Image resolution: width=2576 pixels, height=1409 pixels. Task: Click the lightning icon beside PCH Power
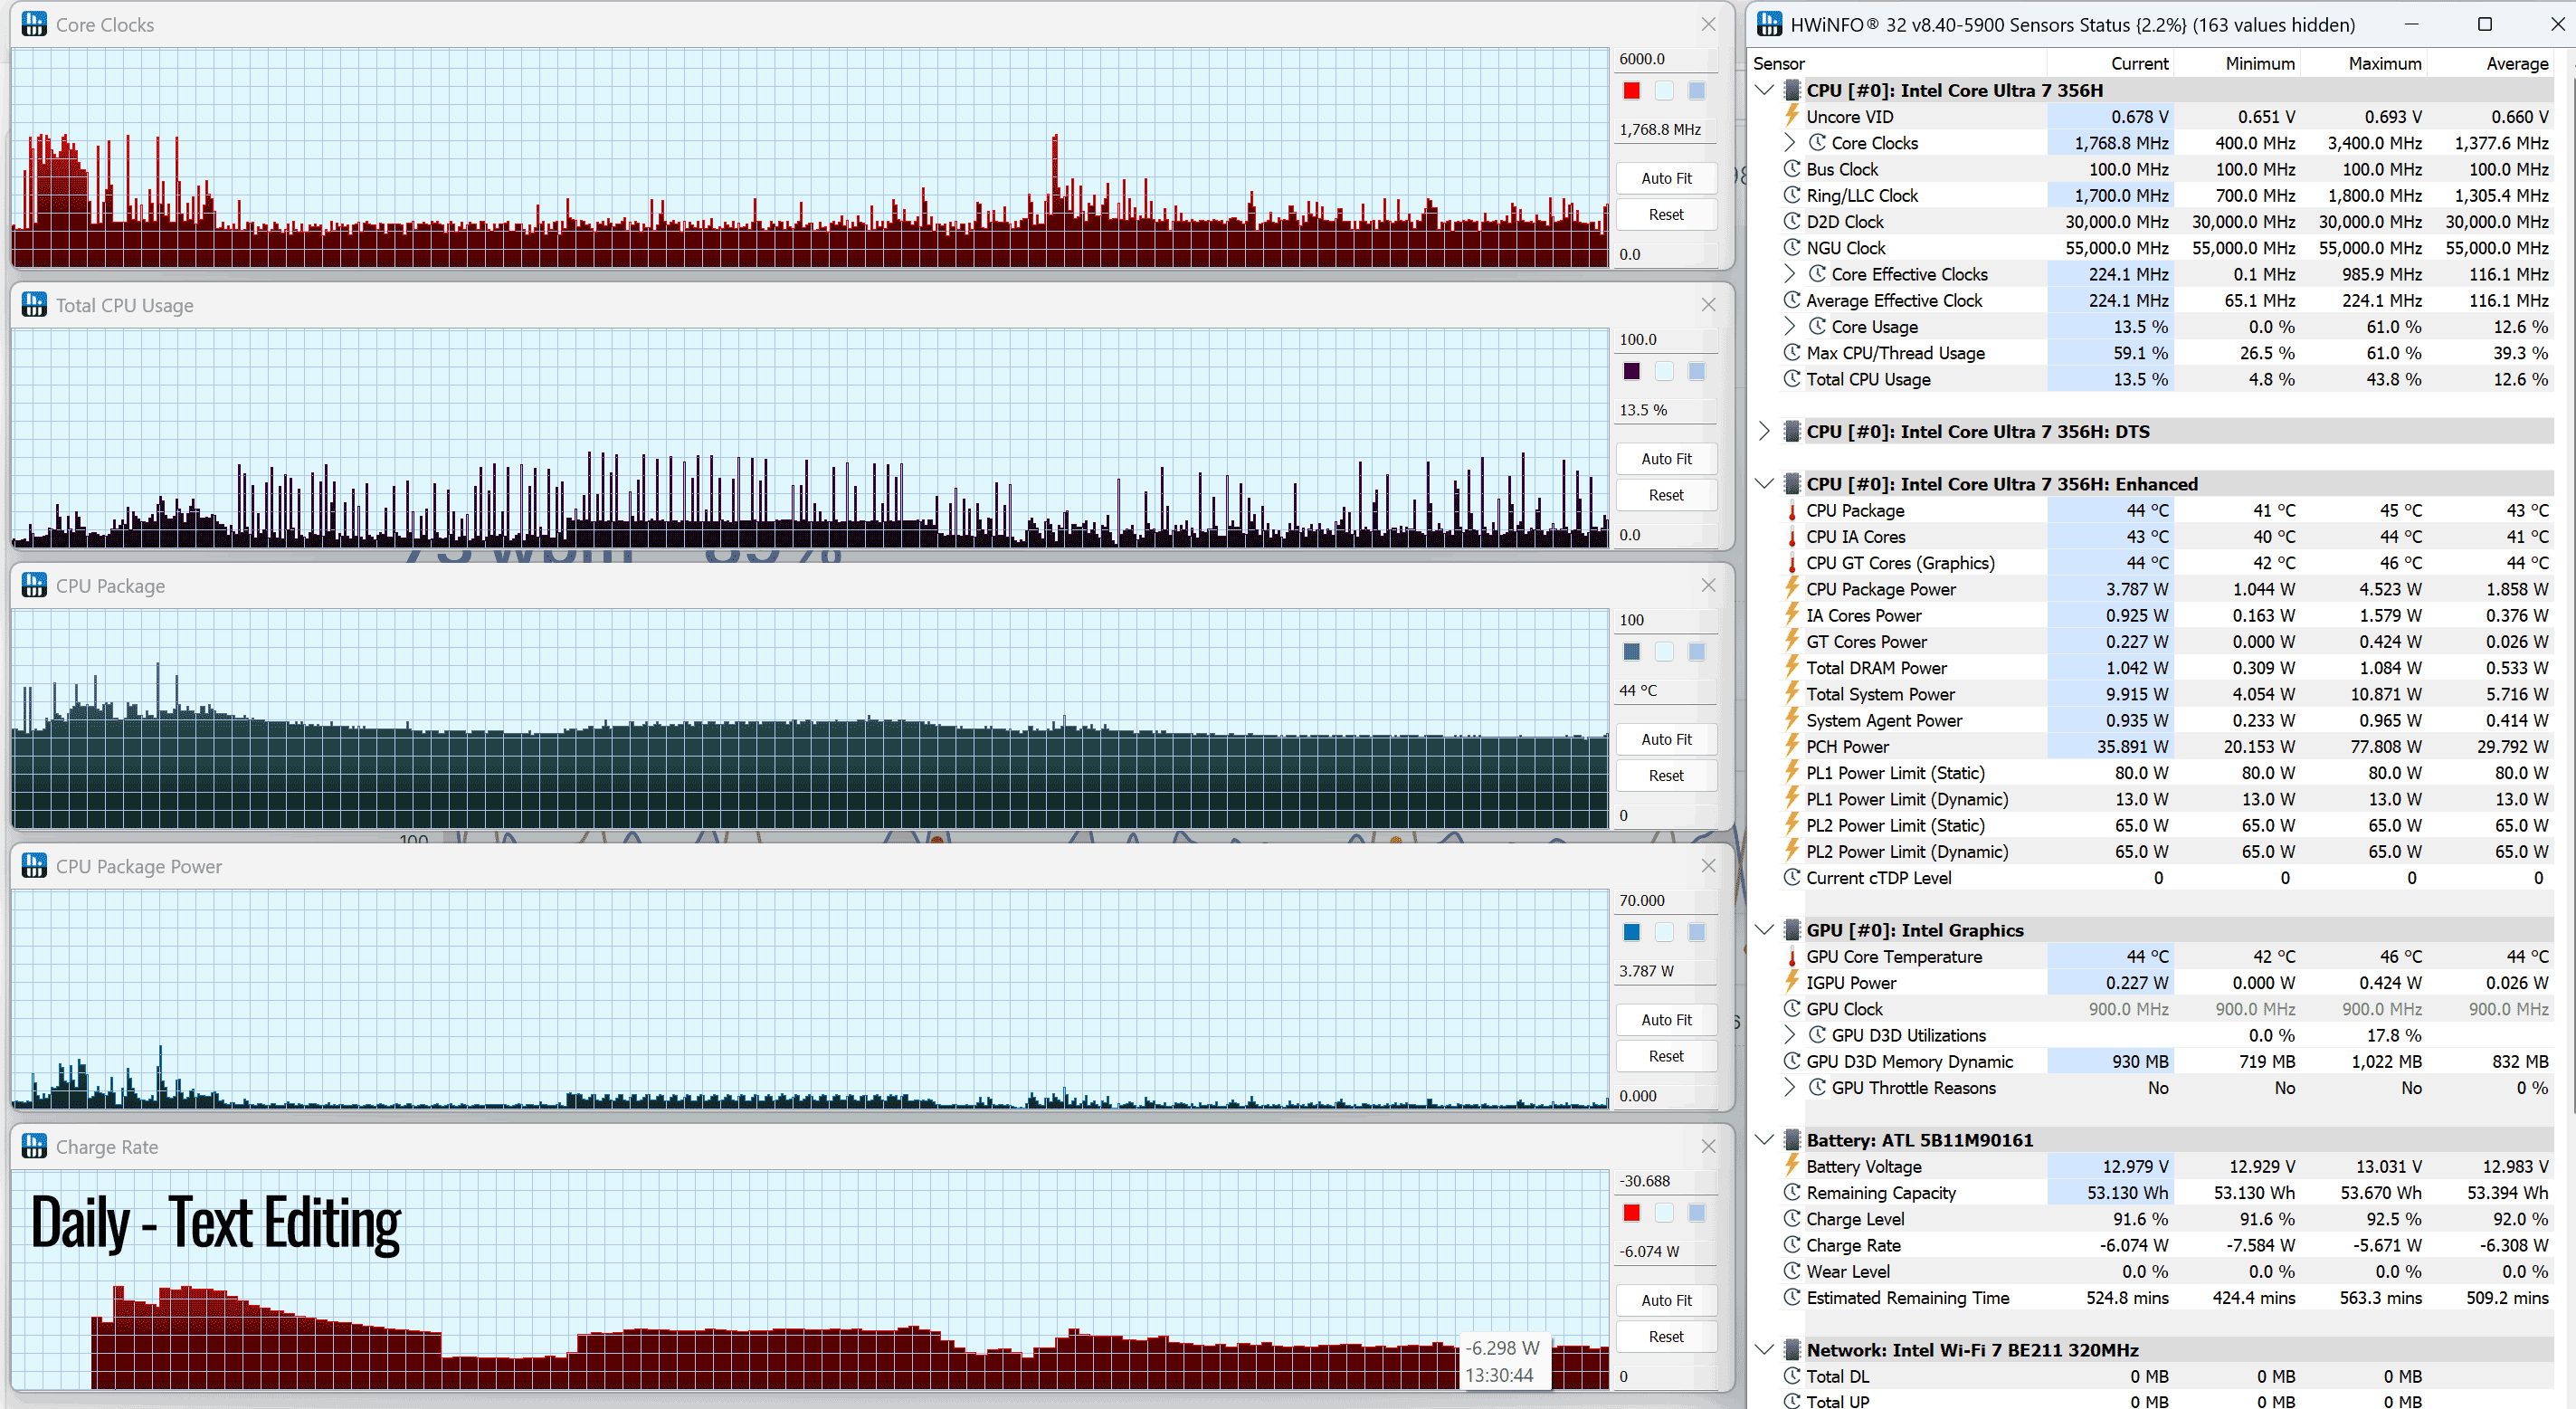pos(1792,746)
